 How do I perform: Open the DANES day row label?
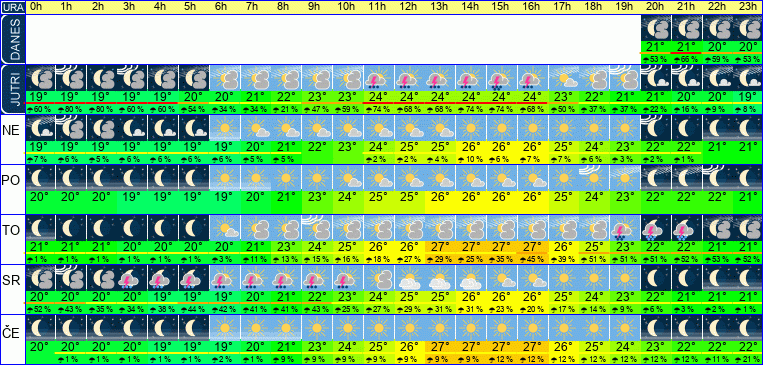(x=13, y=39)
